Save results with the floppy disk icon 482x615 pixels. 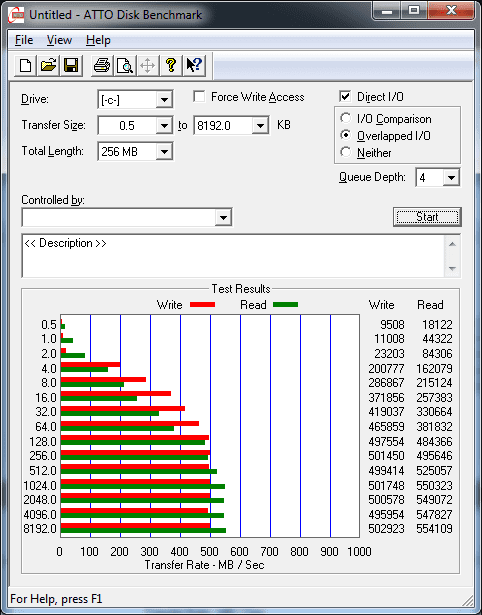pos(71,66)
